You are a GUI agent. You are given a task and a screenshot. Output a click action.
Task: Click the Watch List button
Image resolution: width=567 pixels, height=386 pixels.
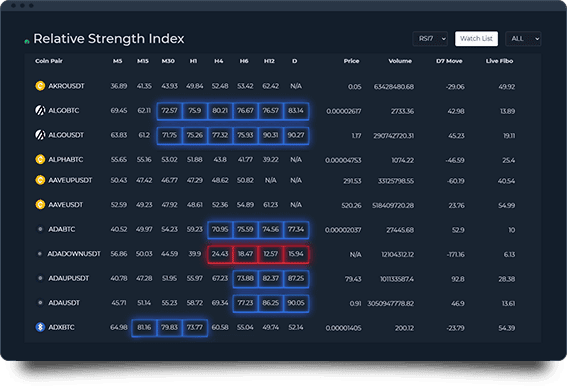click(476, 39)
